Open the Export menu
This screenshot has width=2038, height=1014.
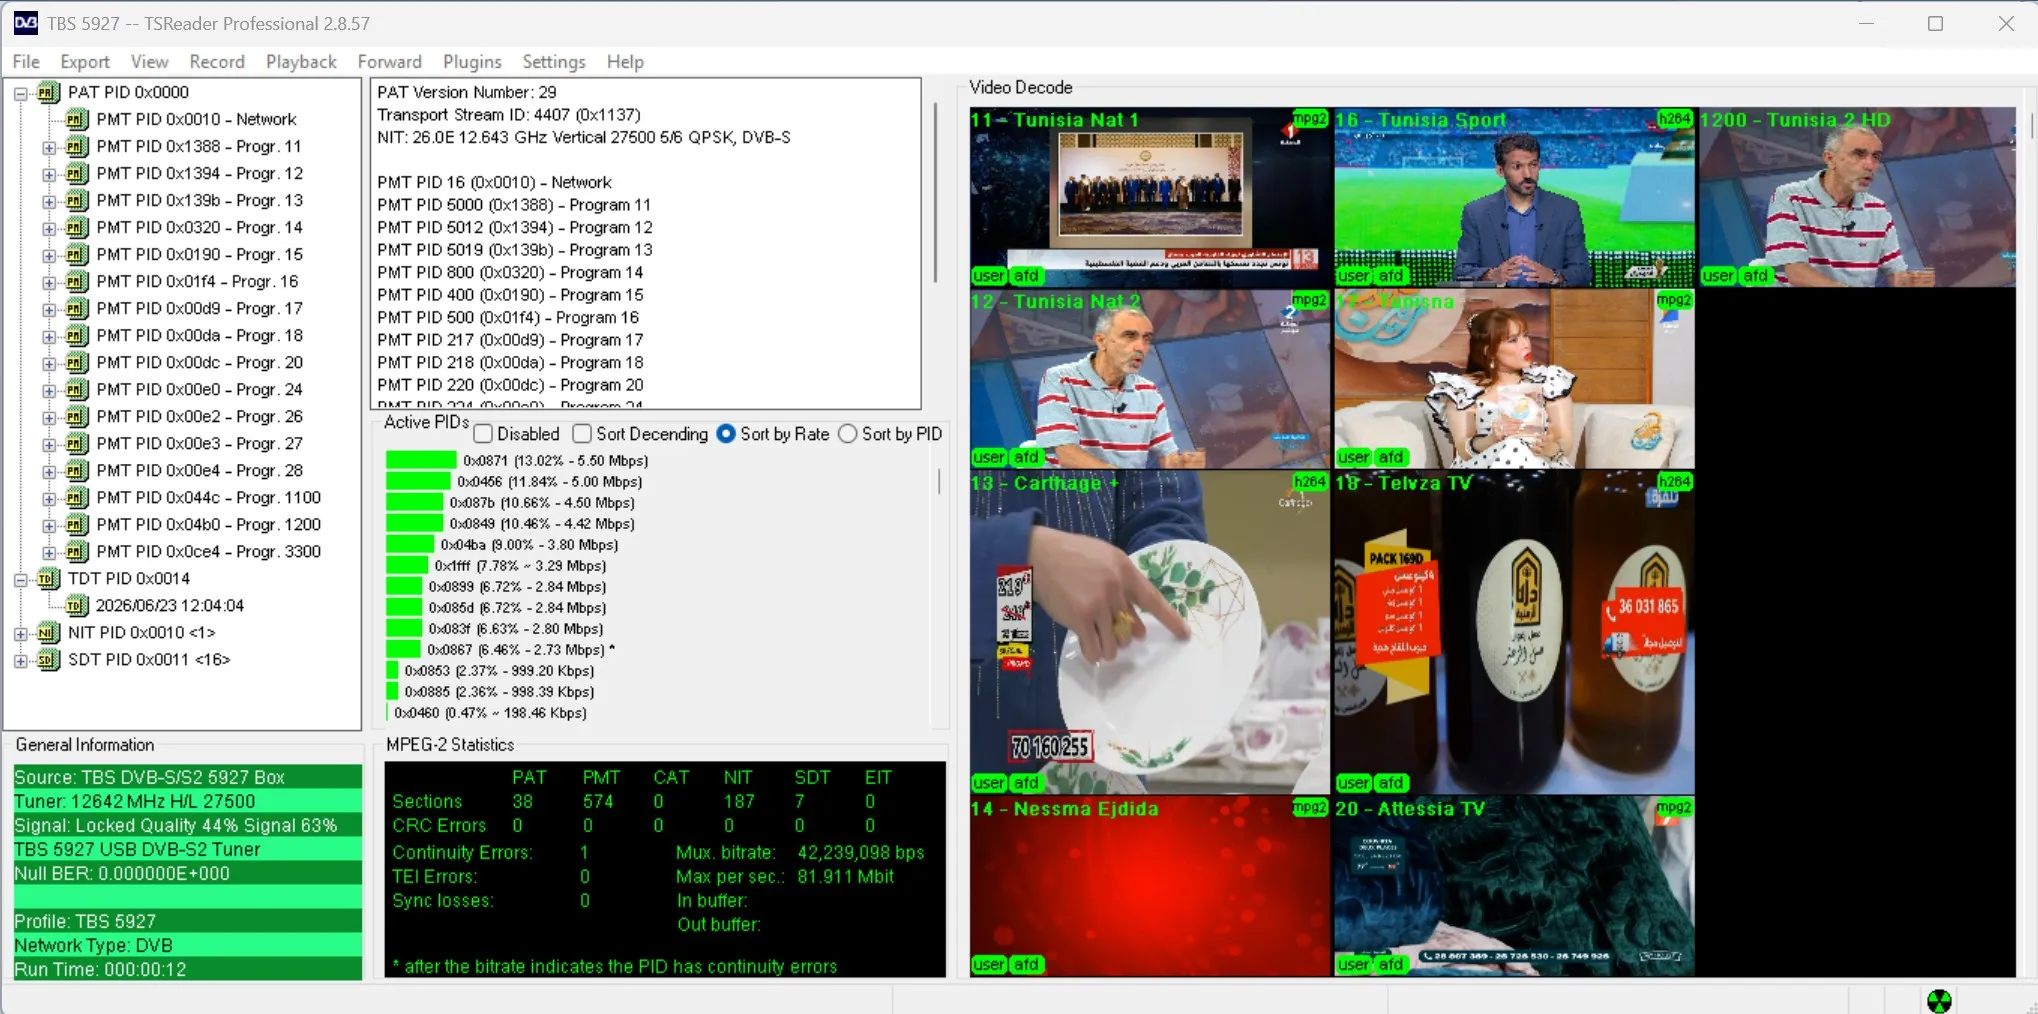click(x=85, y=62)
